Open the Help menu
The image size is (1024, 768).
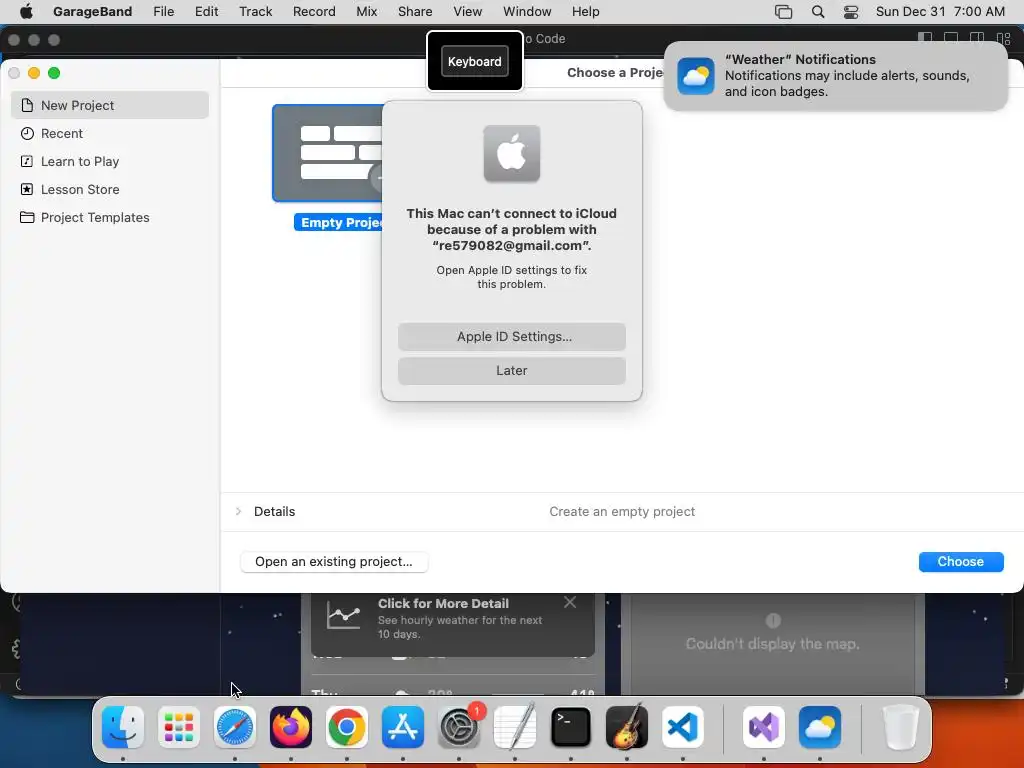point(585,12)
